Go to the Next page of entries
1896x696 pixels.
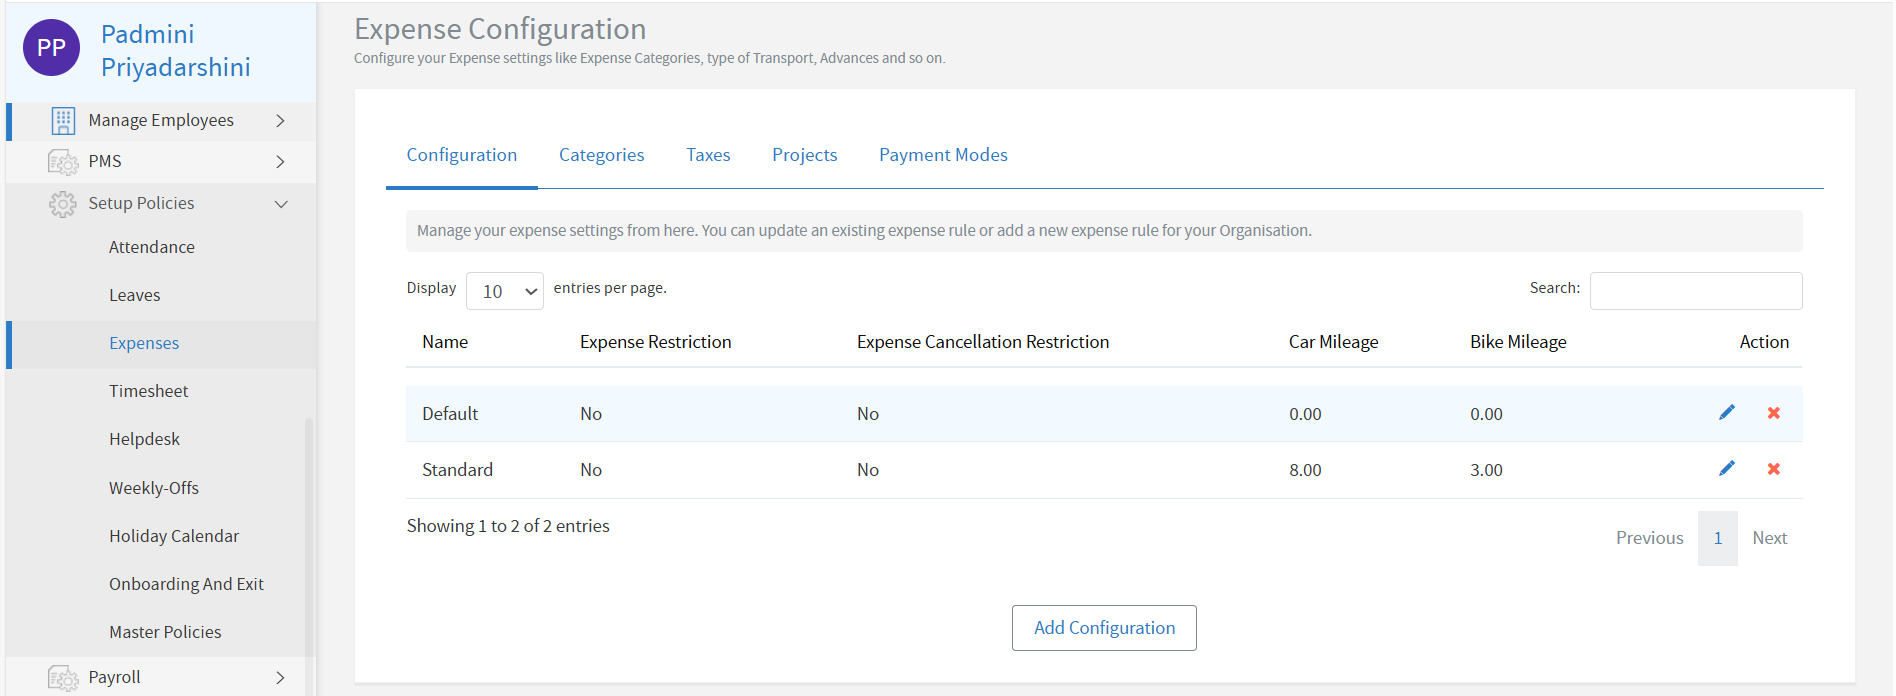click(1769, 538)
